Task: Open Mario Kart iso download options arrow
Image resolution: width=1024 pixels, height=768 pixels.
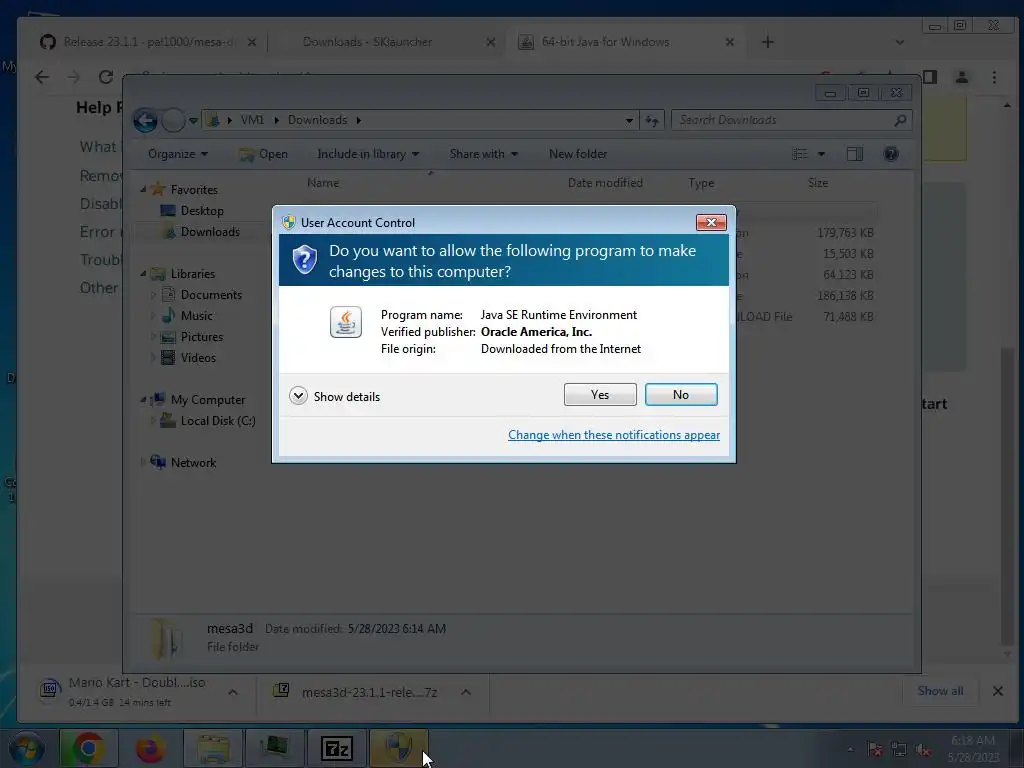Action: pos(233,692)
